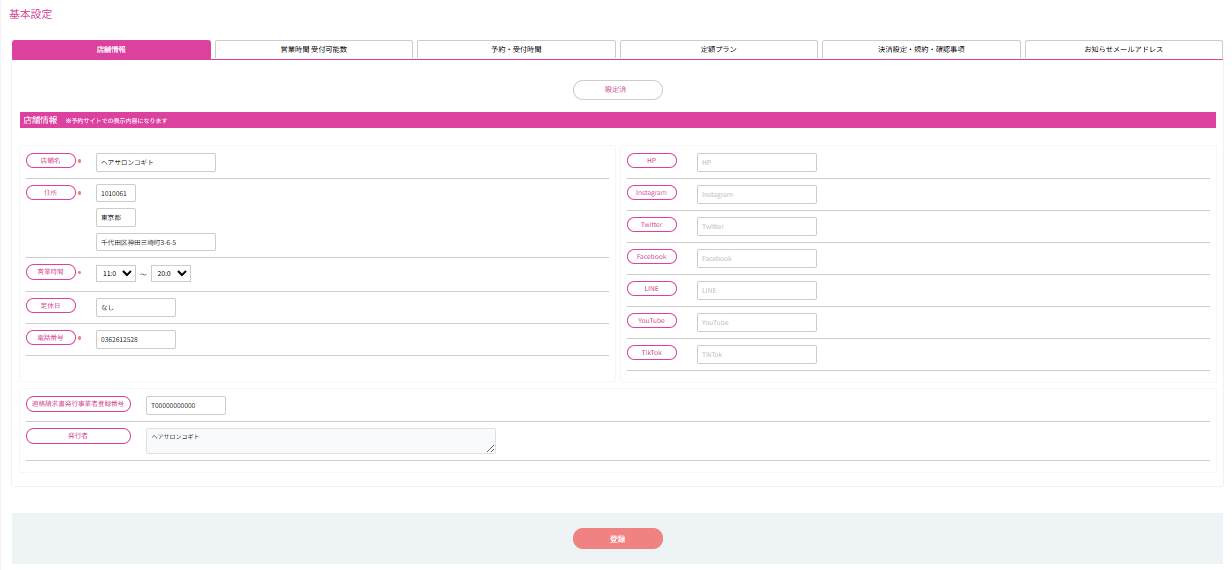Viewport: 1232px width, 570px height.
Task: Focus the 電話番号 phone number field
Action: click(x=136, y=340)
